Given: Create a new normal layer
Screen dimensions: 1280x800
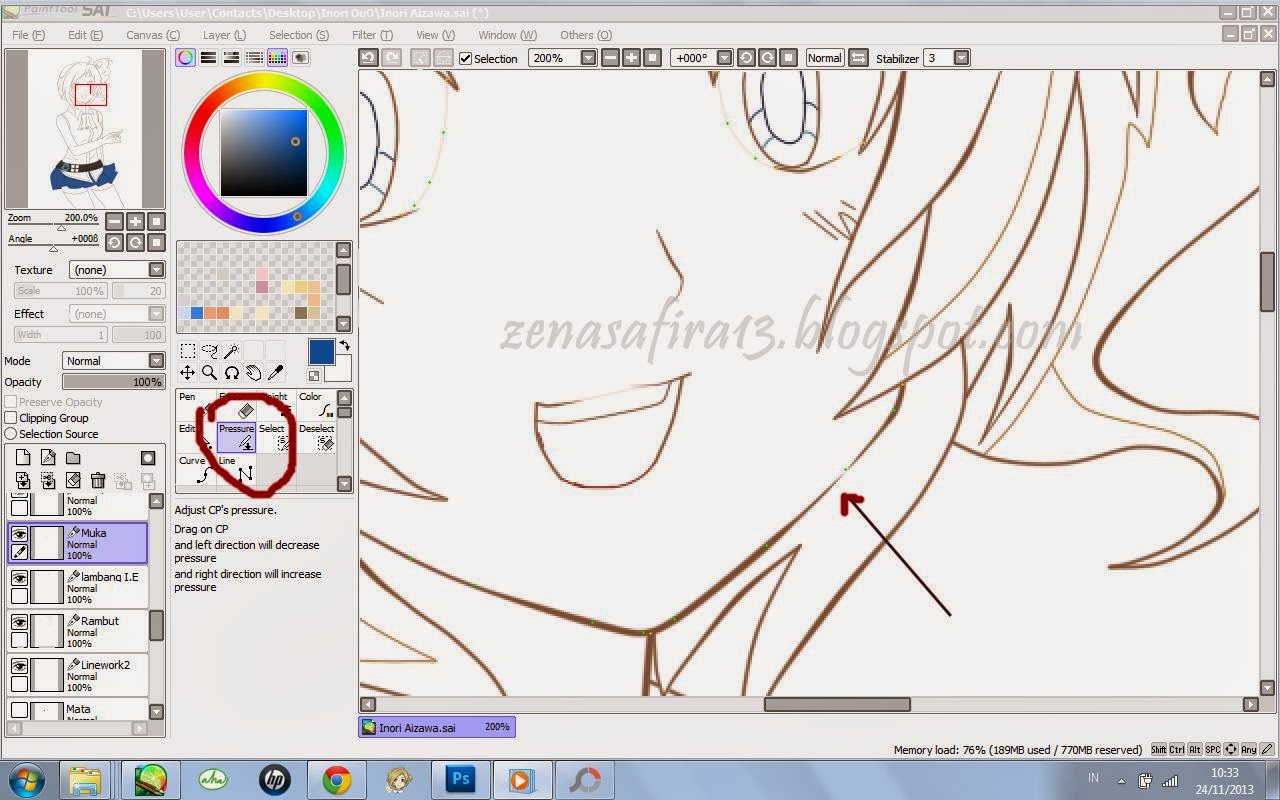Looking at the screenshot, I should (x=24, y=458).
